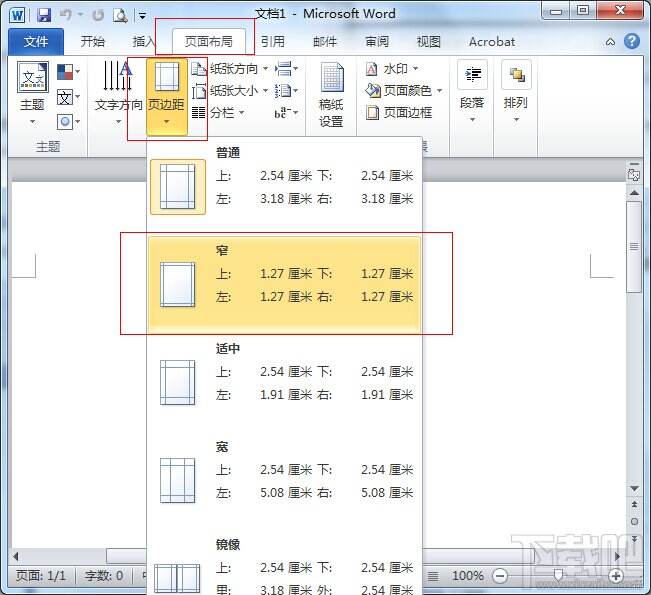The width and height of the screenshot is (651, 595).
Task: Switch to the 页面布局 tab
Action: tap(208, 42)
